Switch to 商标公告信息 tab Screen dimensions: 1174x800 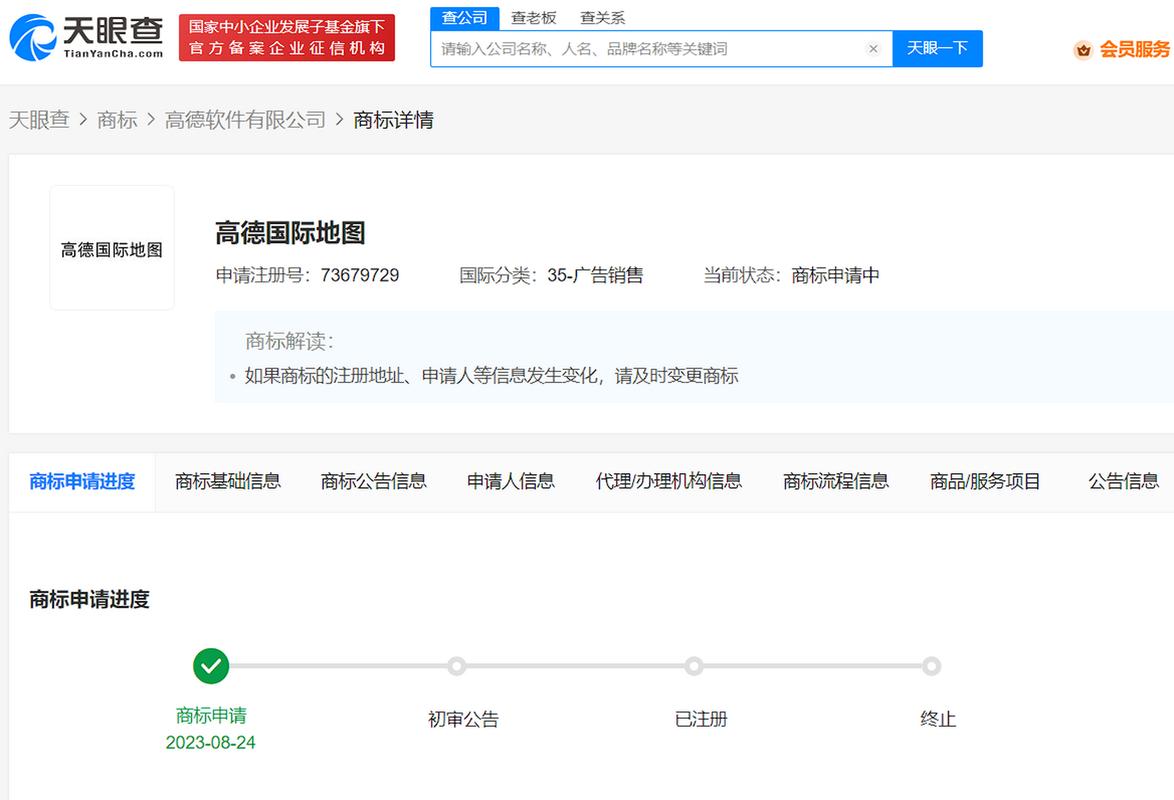(x=374, y=482)
